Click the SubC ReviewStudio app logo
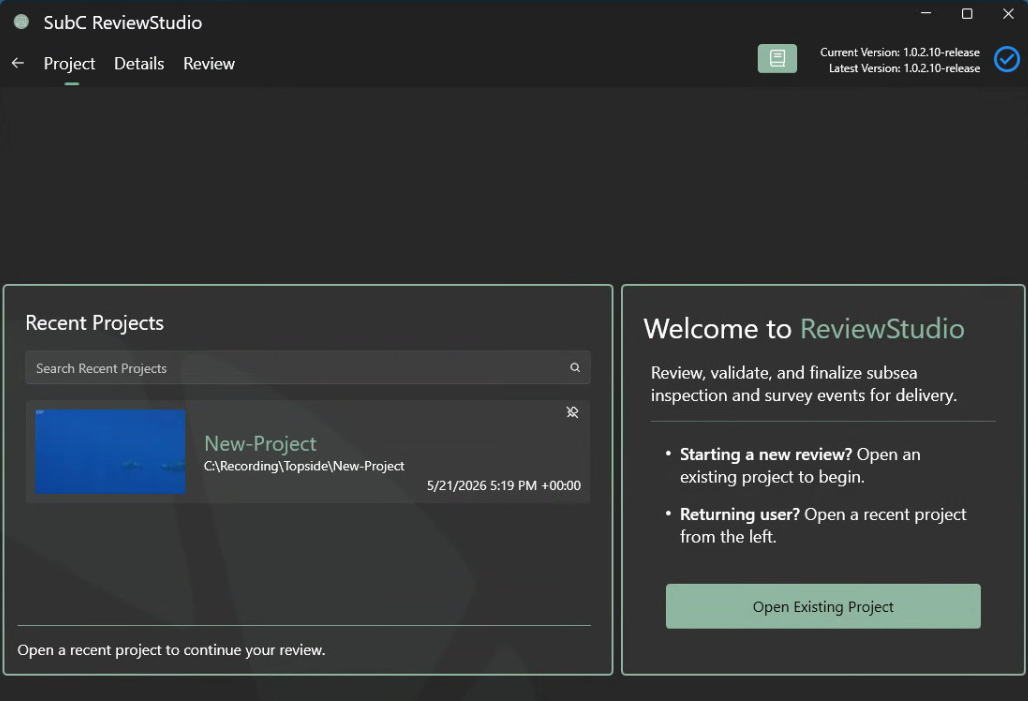Image resolution: width=1028 pixels, height=701 pixels. (22, 22)
